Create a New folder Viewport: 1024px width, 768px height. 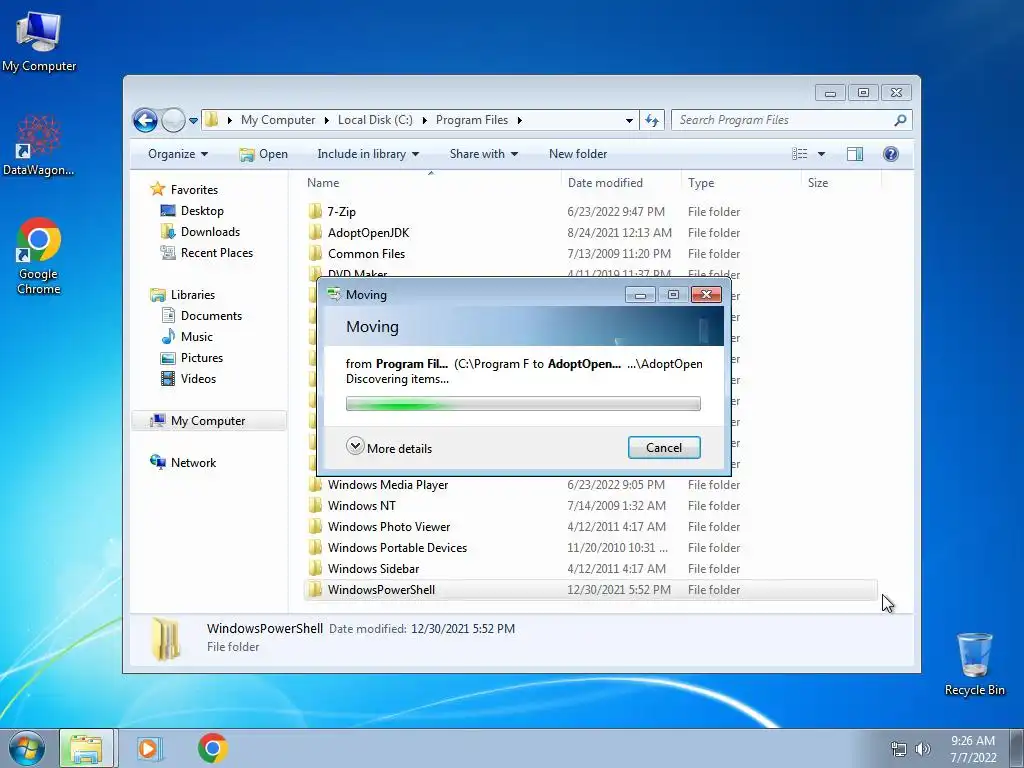pyautogui.click(x=578, y=154)
